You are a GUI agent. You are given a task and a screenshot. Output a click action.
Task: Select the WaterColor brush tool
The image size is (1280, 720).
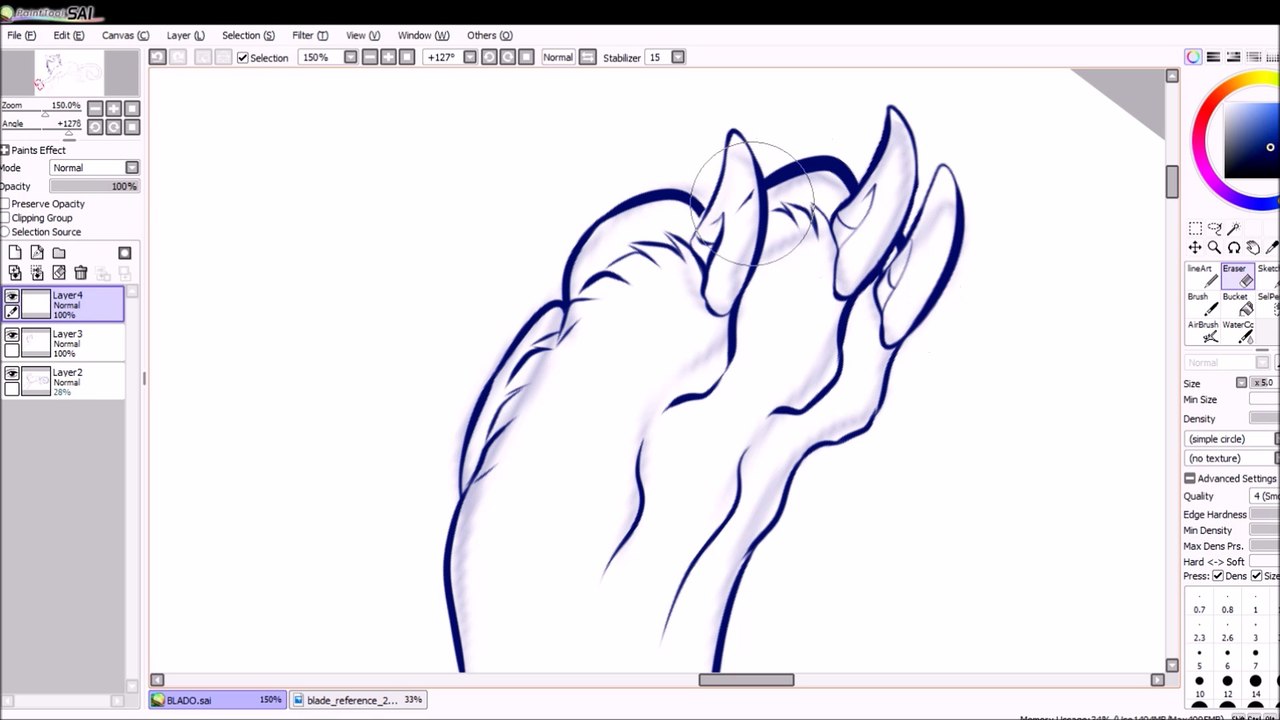1237,332
